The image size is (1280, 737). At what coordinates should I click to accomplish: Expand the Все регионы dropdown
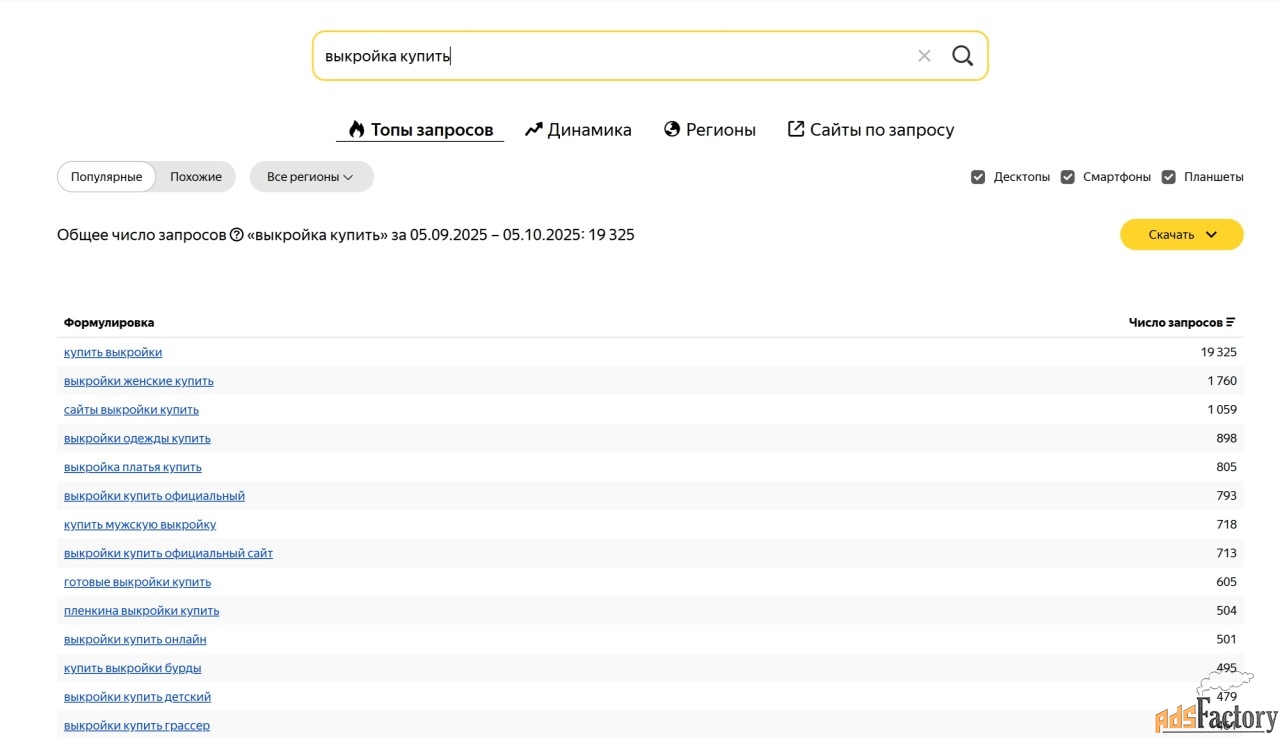click(x=311, y=177)
